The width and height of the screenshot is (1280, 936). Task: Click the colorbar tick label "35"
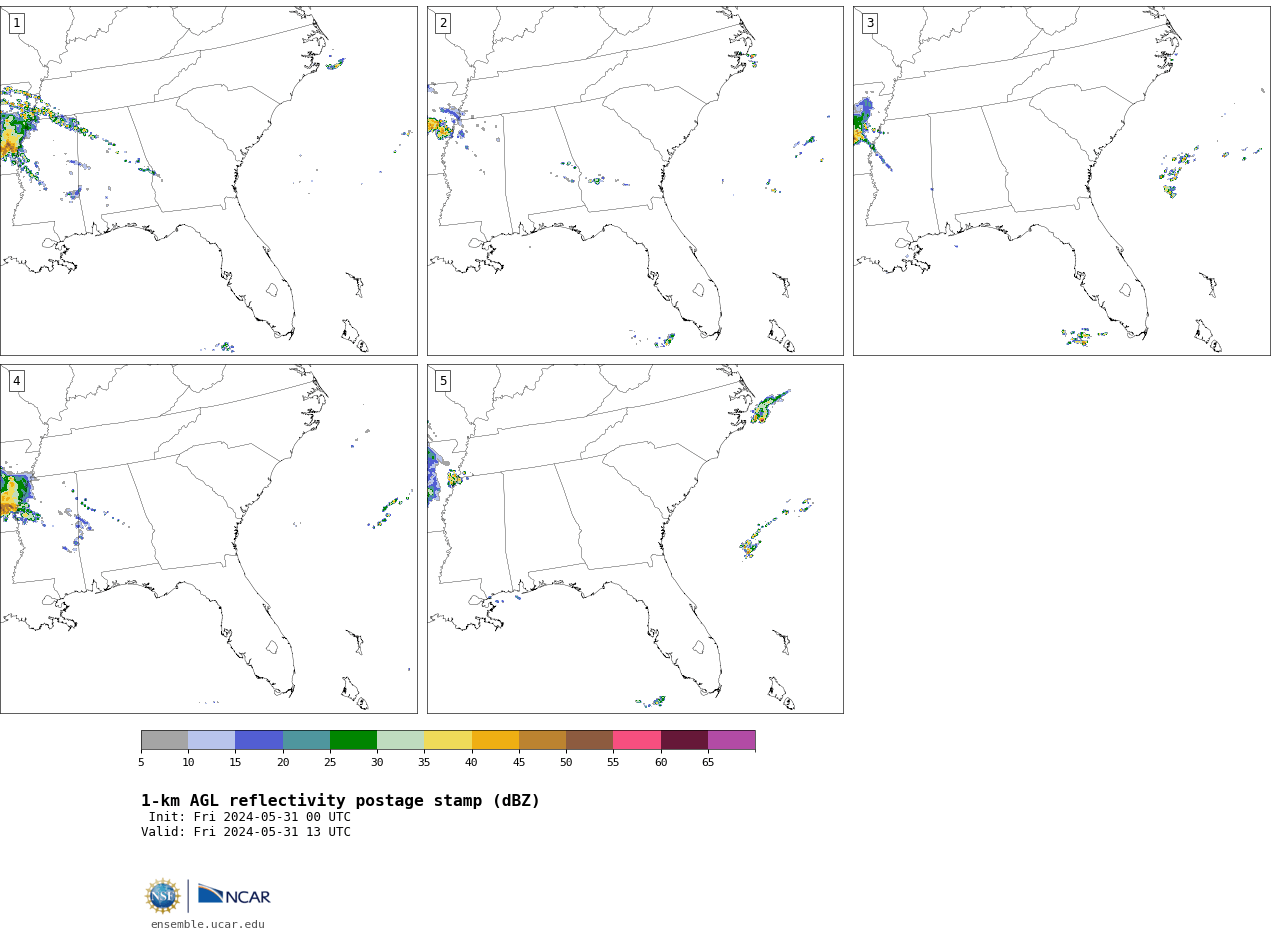coord(424,763)
